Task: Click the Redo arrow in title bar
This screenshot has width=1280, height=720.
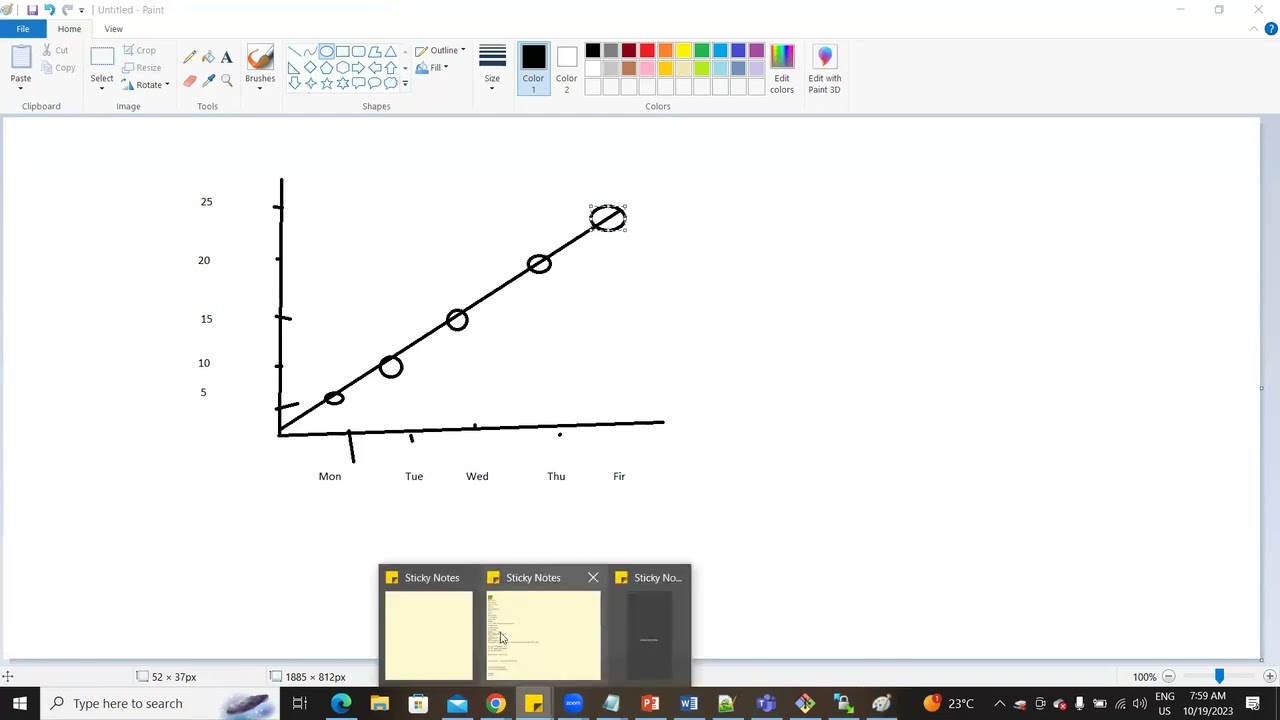Action: point(67,10)
